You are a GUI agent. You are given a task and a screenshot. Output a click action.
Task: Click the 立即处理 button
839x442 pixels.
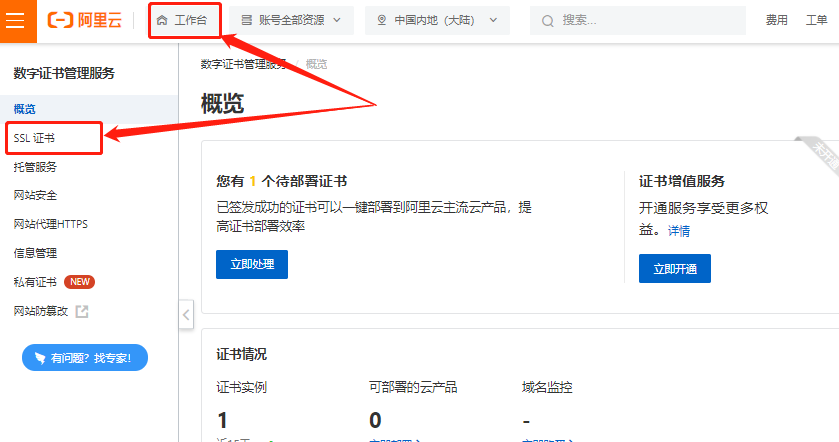point(252,264)
